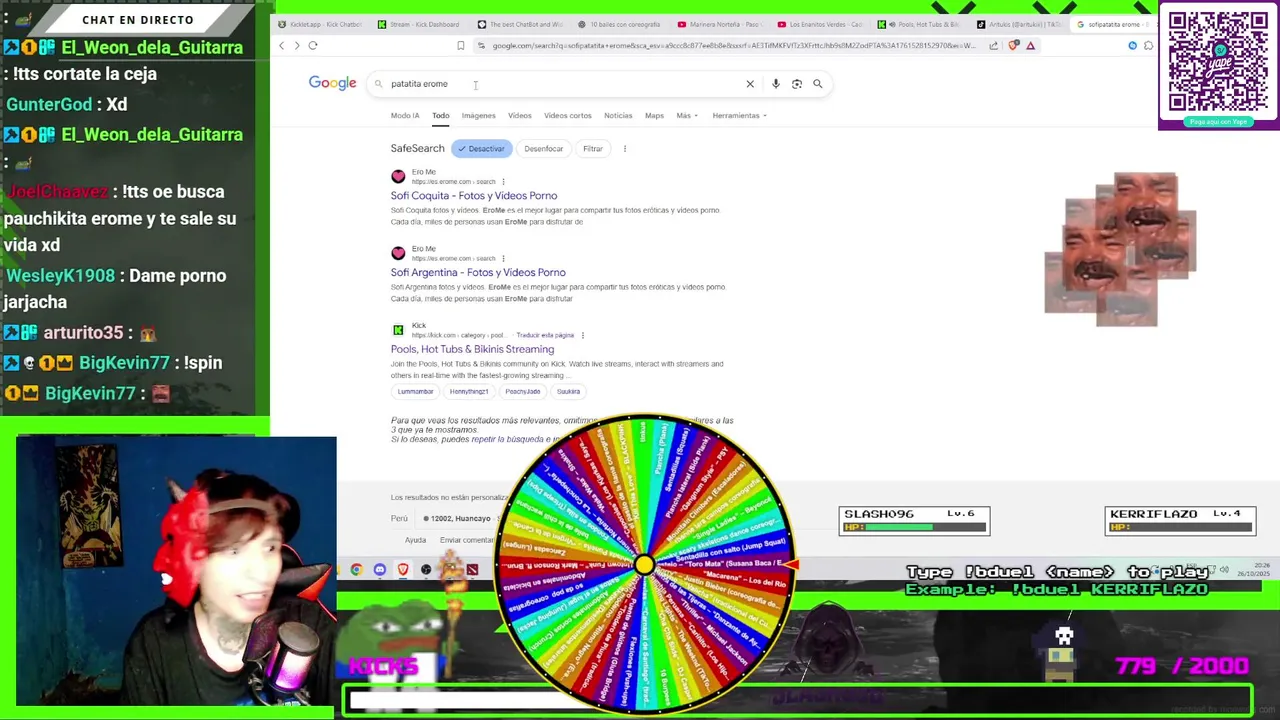Go back using the browser back arrow
The height and width of the screenshot is (720, 1280).
(282, 45)
